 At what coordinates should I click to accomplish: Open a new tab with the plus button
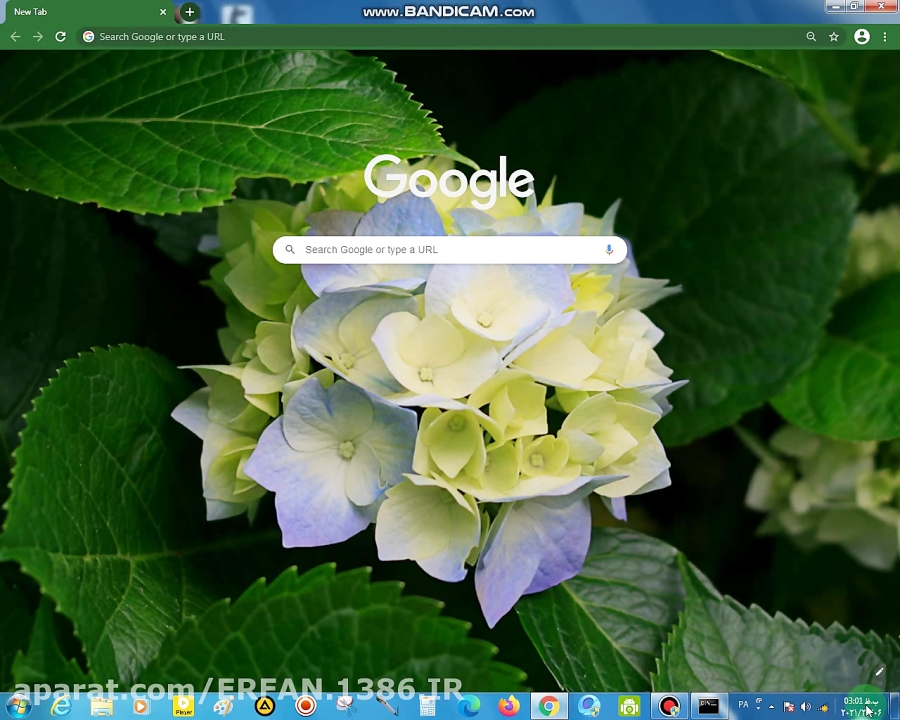pyautogui.click(x=189, y=12)
